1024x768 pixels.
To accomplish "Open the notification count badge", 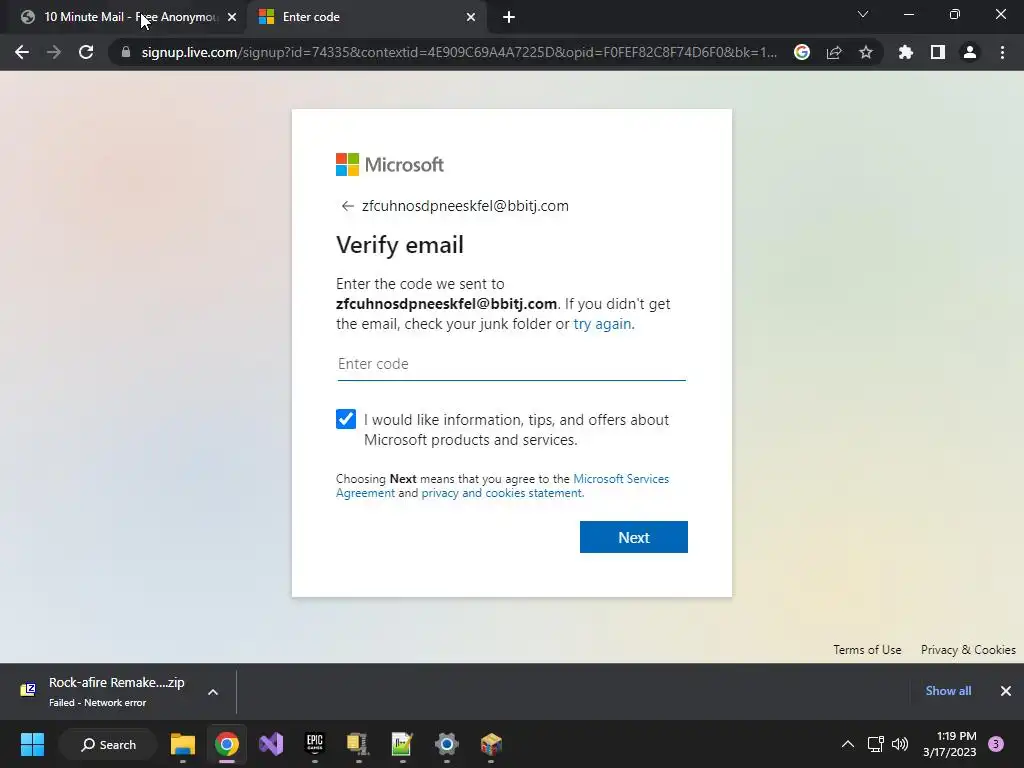I will coord(996,744).
